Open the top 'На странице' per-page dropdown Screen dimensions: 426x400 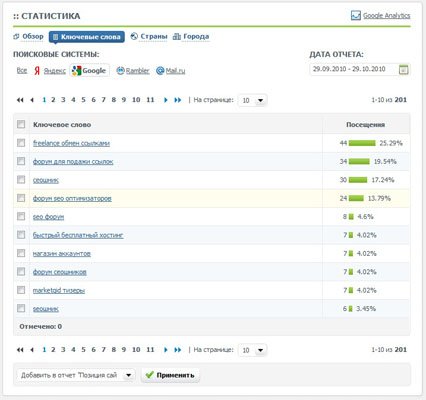pos(252,100)
